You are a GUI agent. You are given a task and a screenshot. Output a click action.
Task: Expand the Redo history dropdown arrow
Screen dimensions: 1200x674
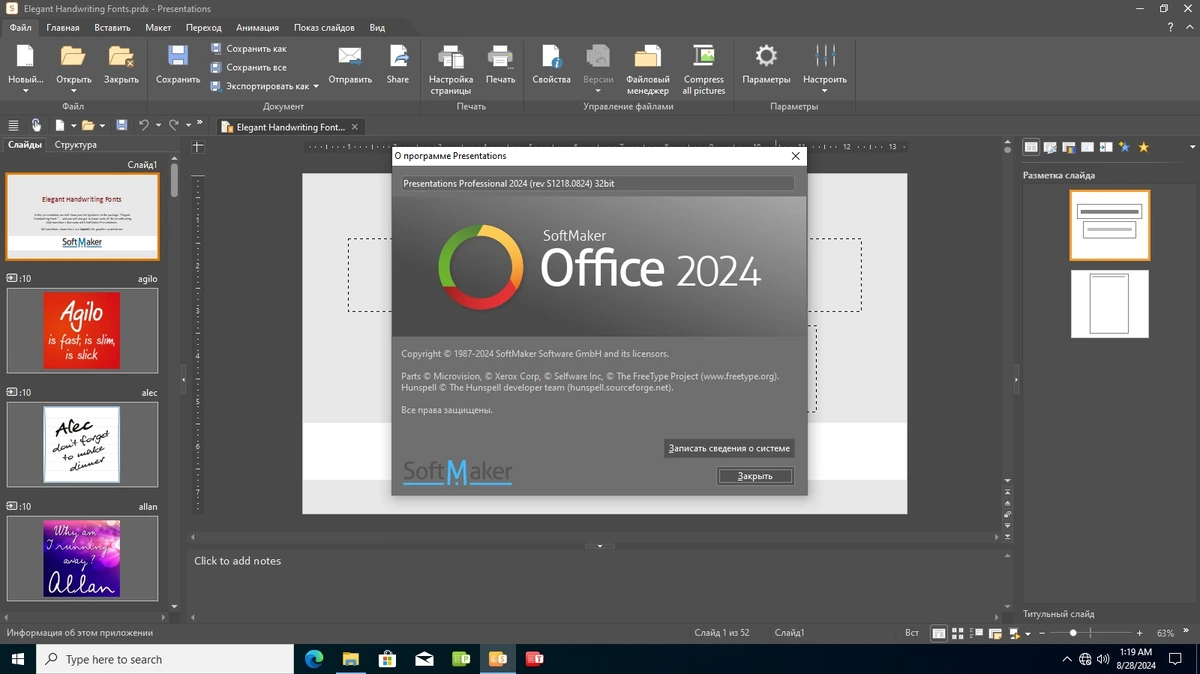click(188, 125)
